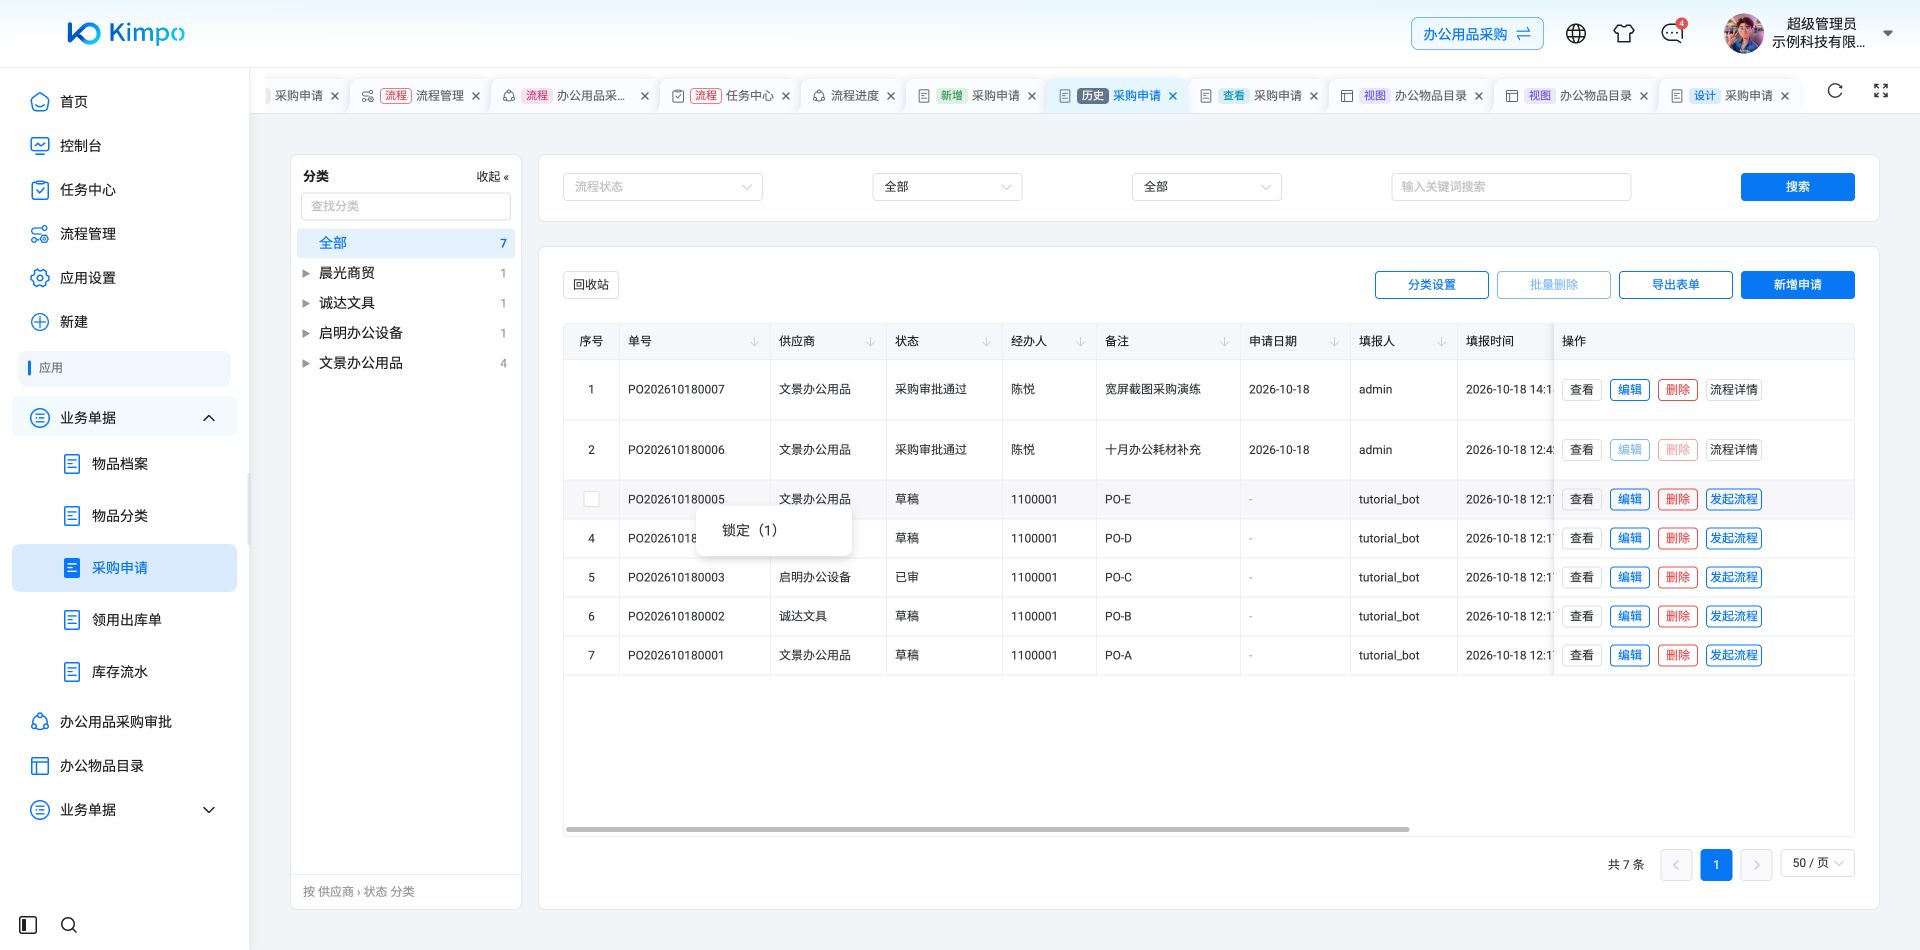Open the page size 50 / 页 dropdown
The height and width of the screenshot is (950, 1920).
point(1817,863)
